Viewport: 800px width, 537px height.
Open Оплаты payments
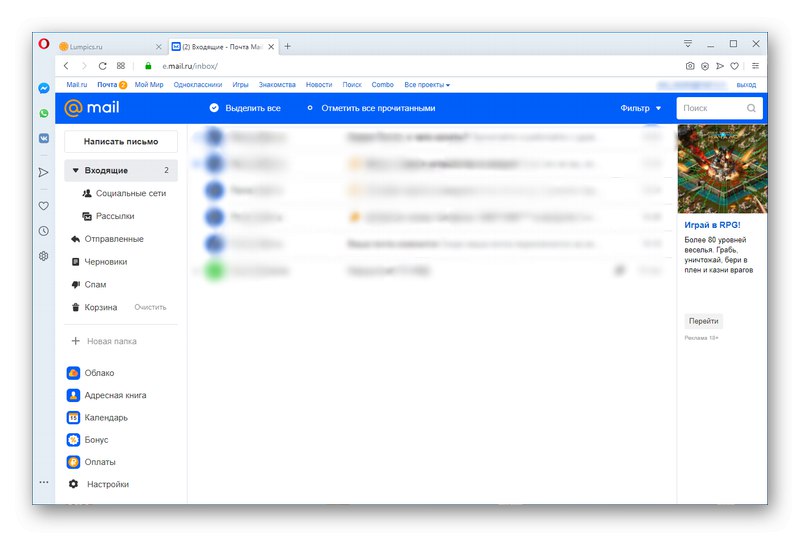tap(91, 462)
